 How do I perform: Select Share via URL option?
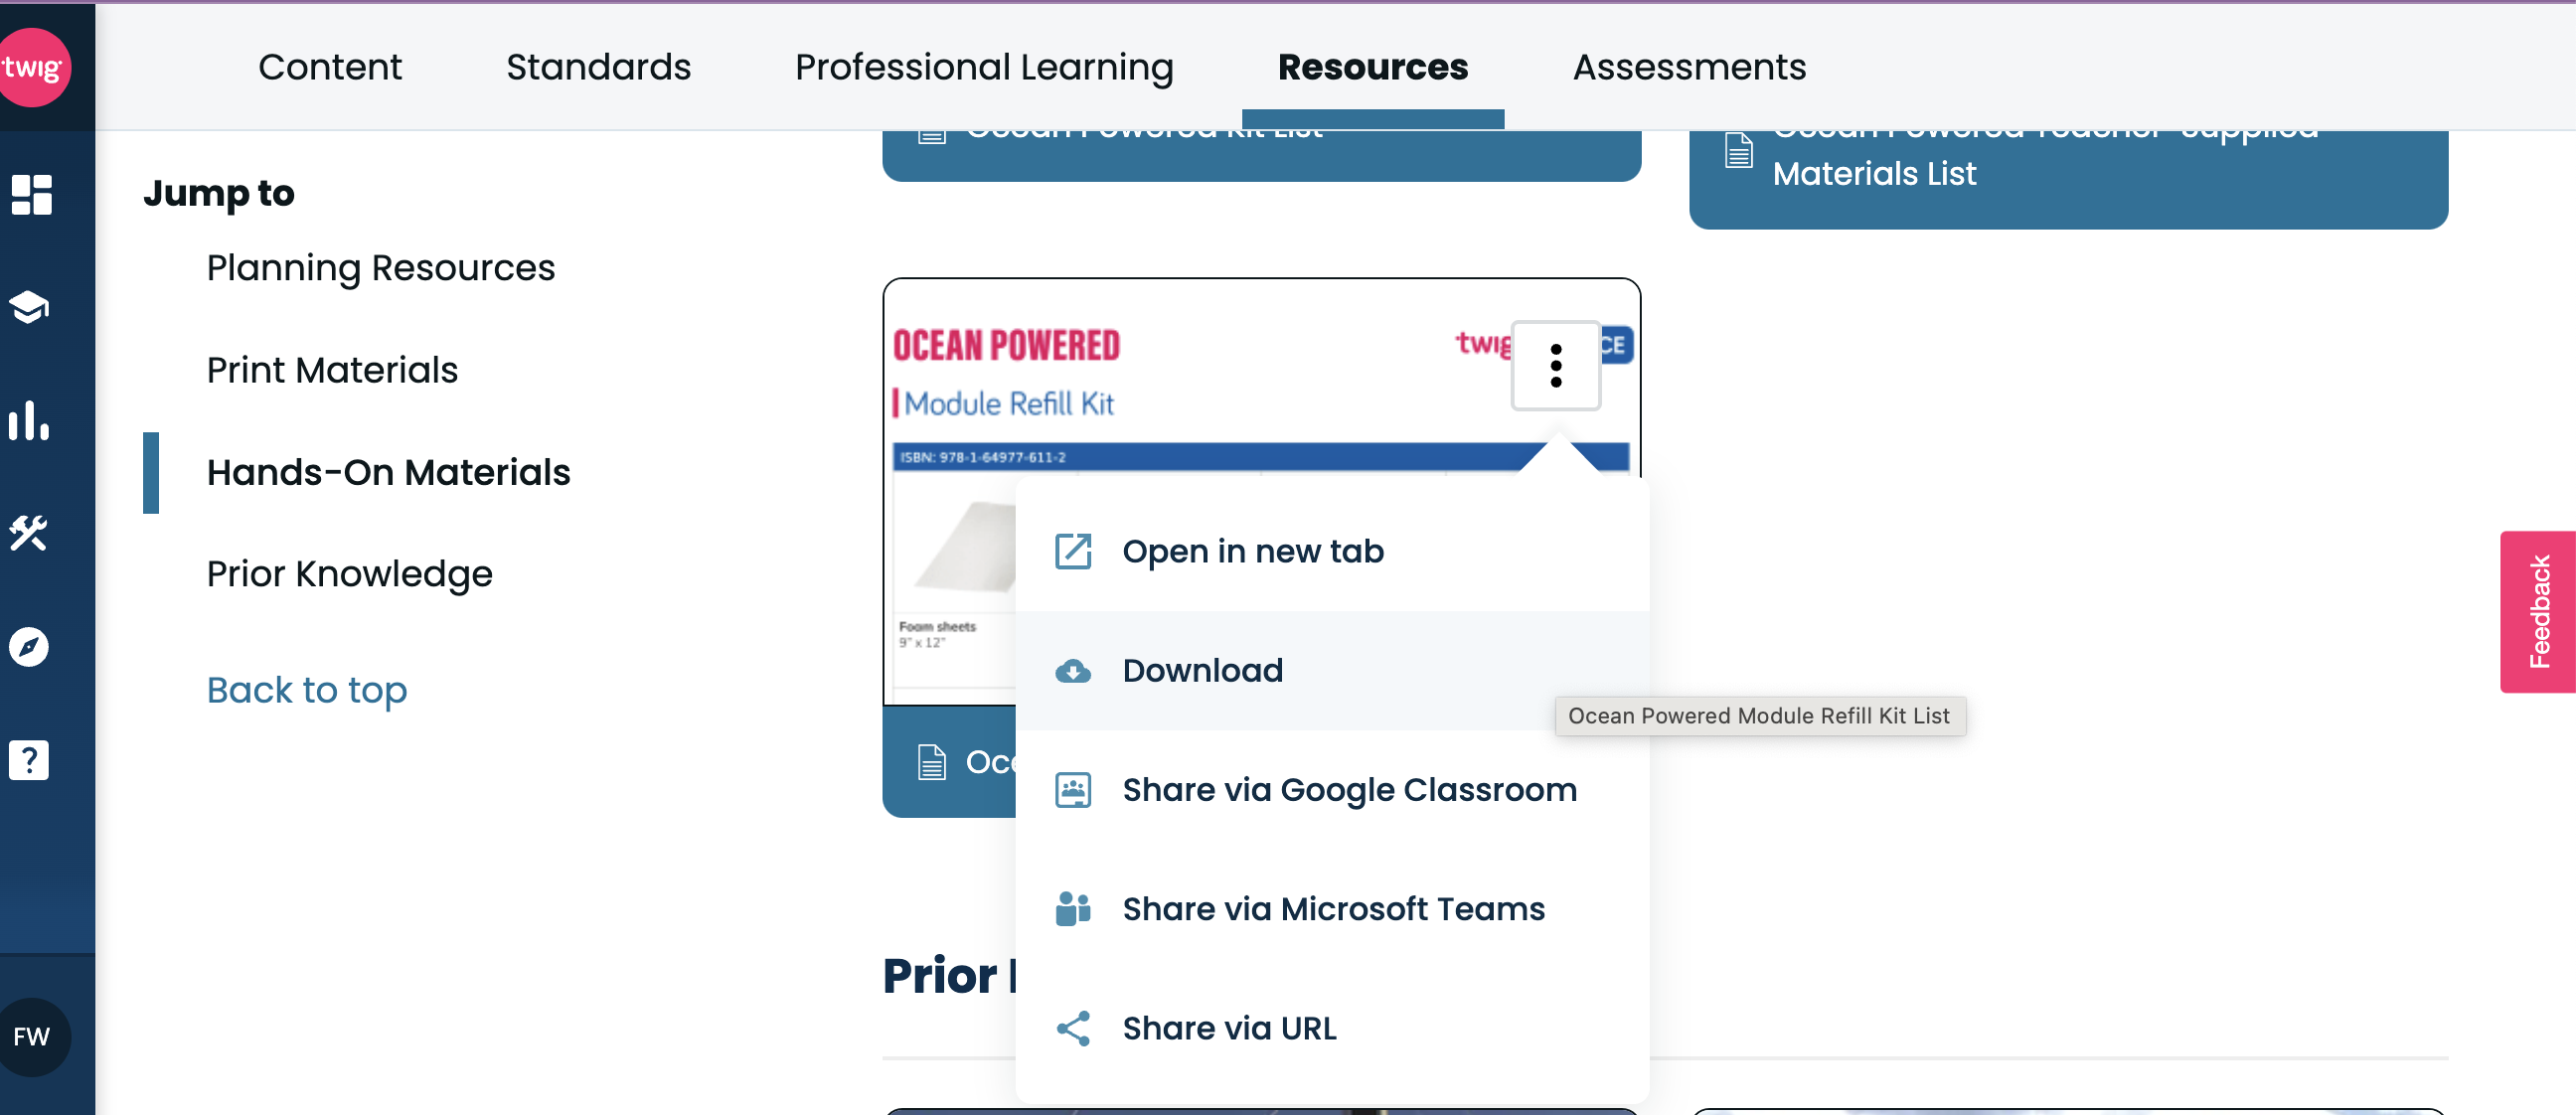tap(1229, 1027)
